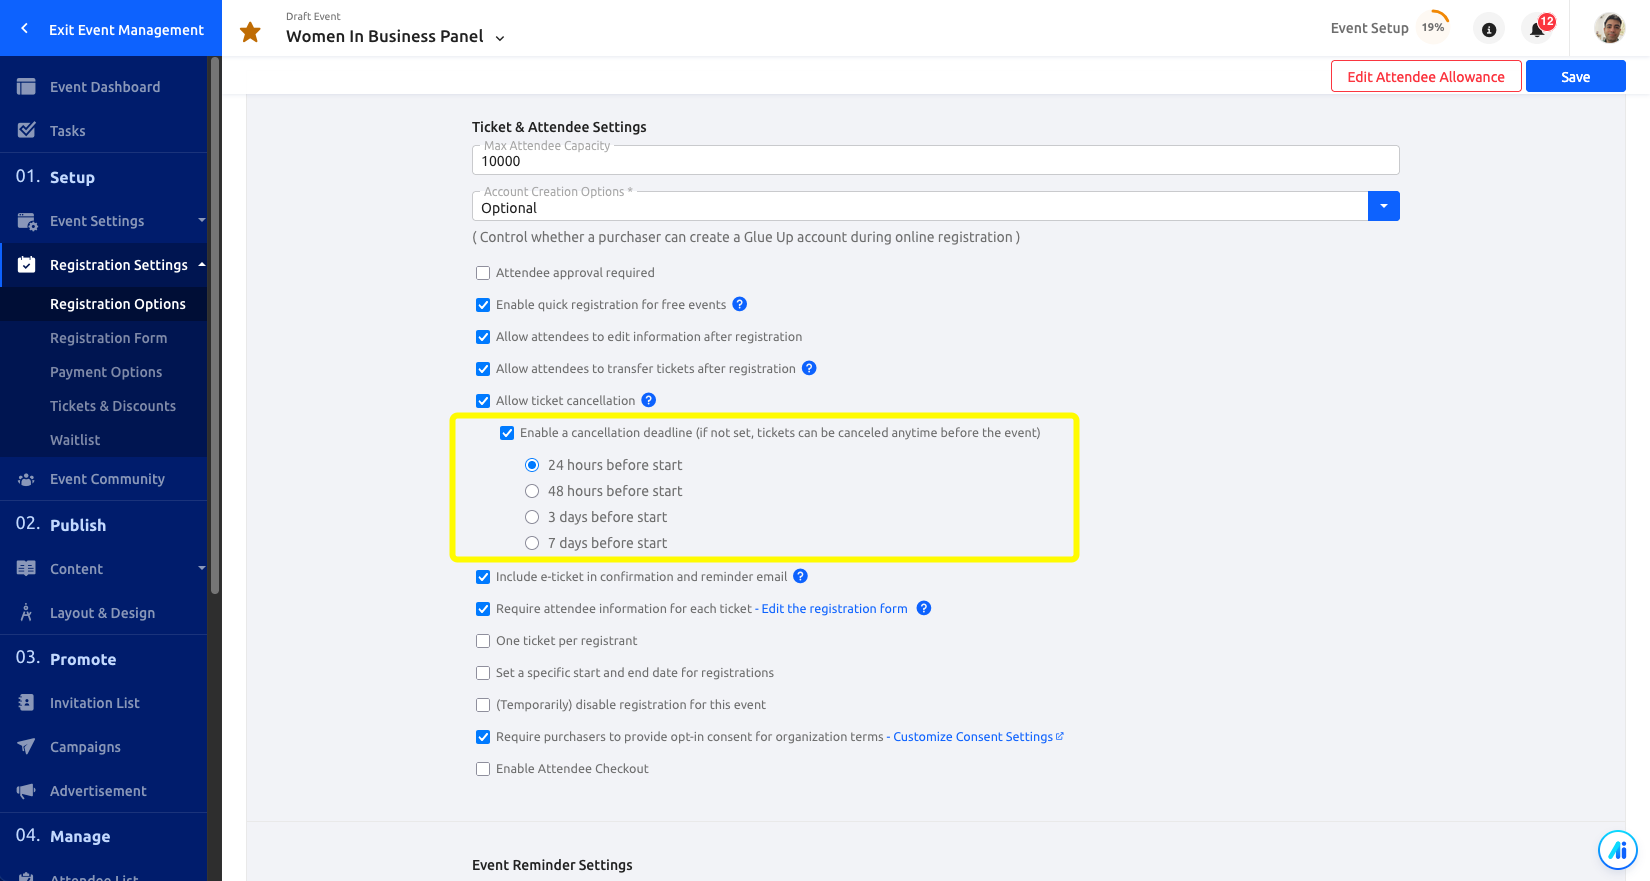Uncheck Allow attendees to transfer tickets
The image size is (1650, 881).
pyautogui.click(x=483, y=369)
